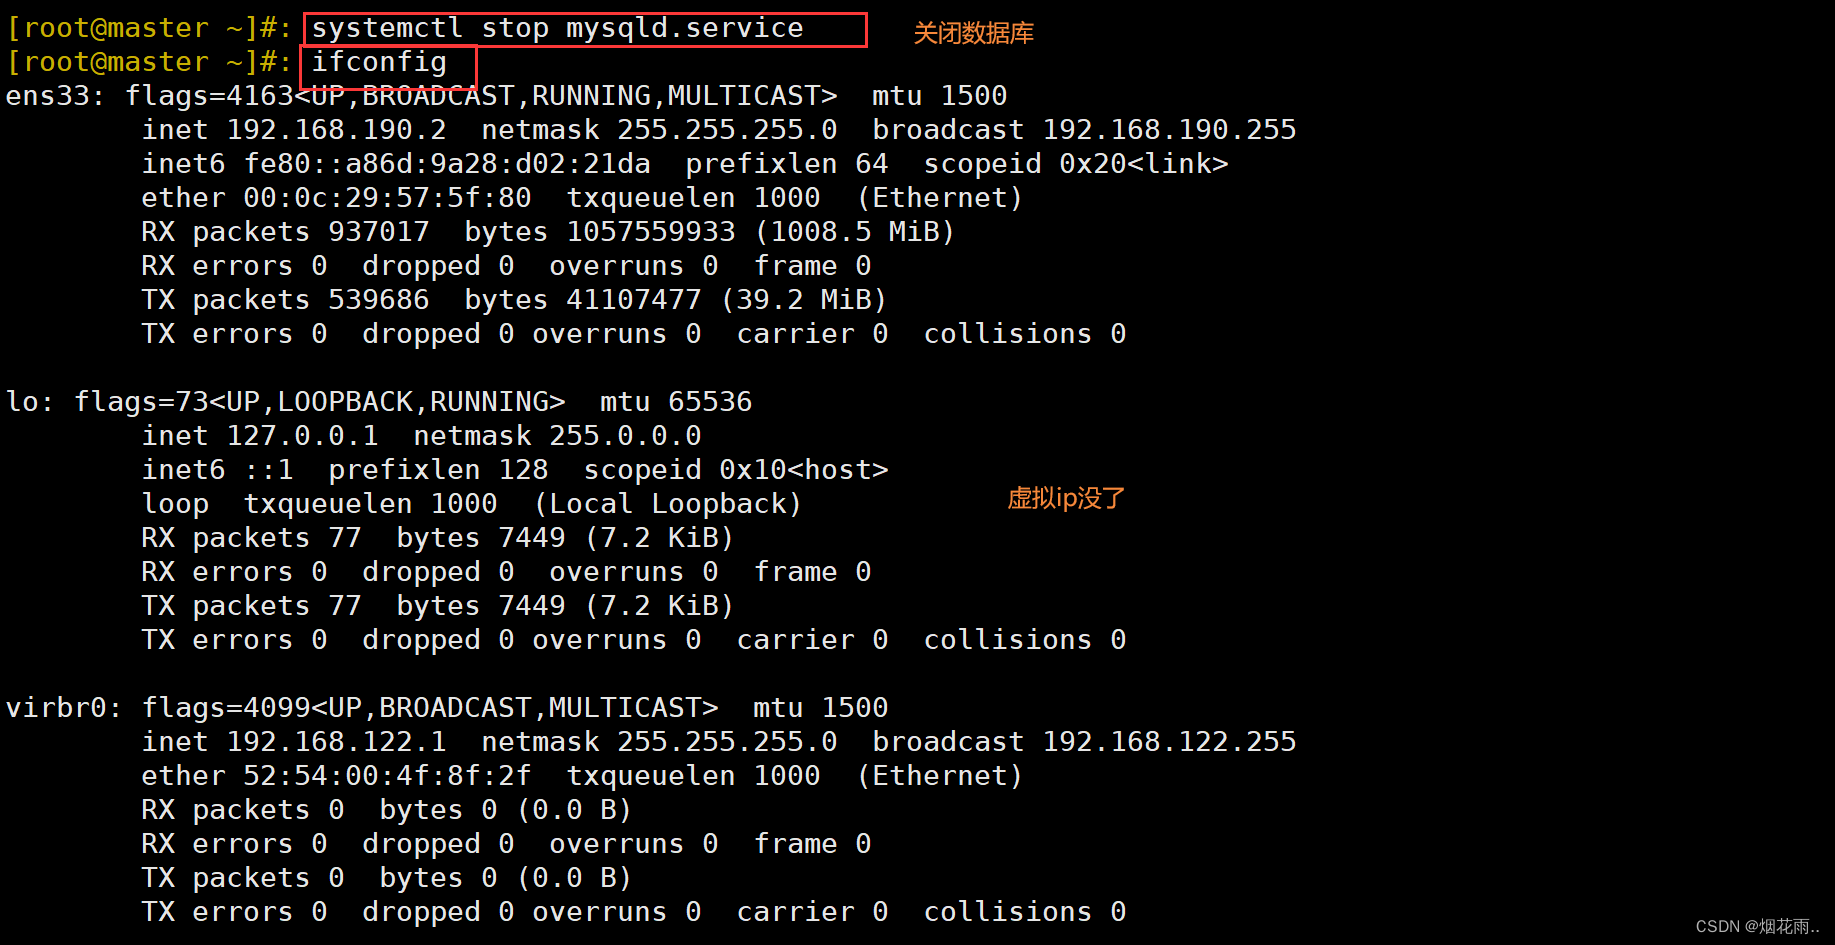Click the '(1008.5 MiB)' size text
Screen dimensions: 1835x945
click(x=855, y=233)
